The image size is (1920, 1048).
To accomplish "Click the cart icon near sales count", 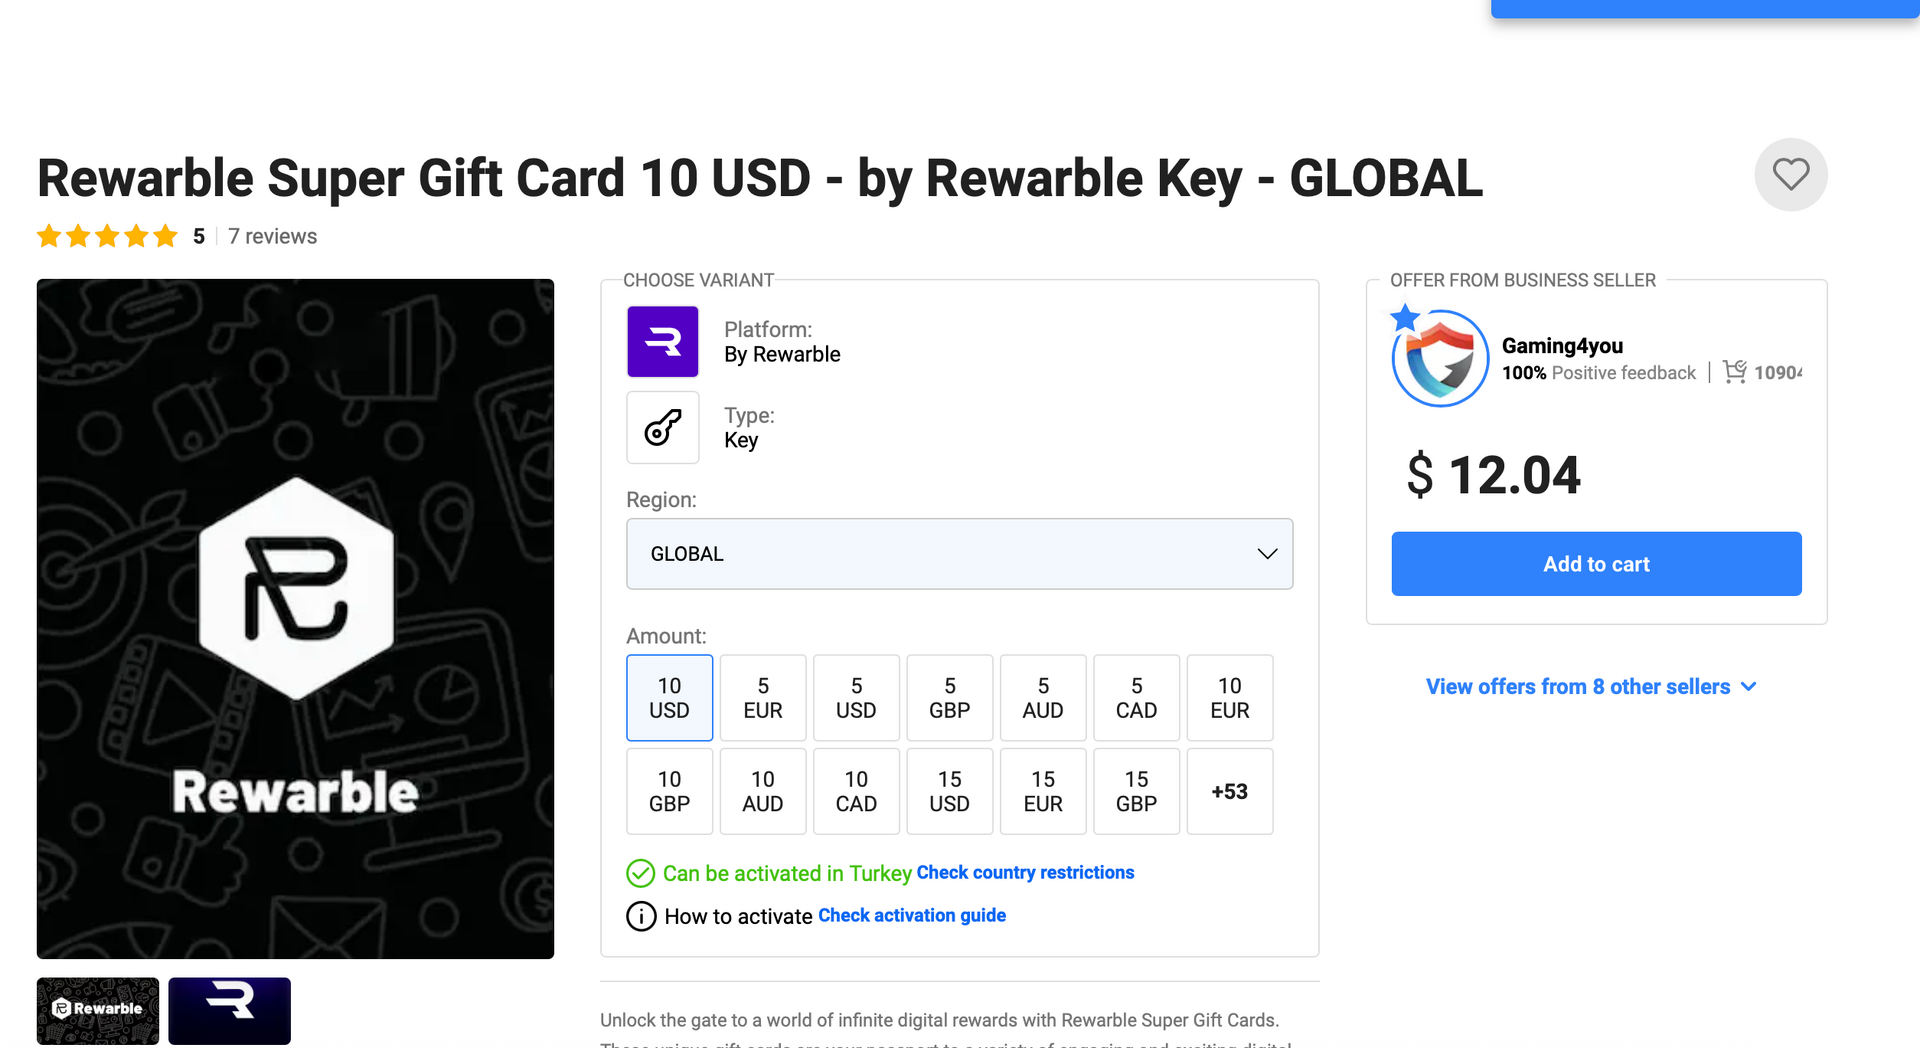I will tap(1735, 372).
